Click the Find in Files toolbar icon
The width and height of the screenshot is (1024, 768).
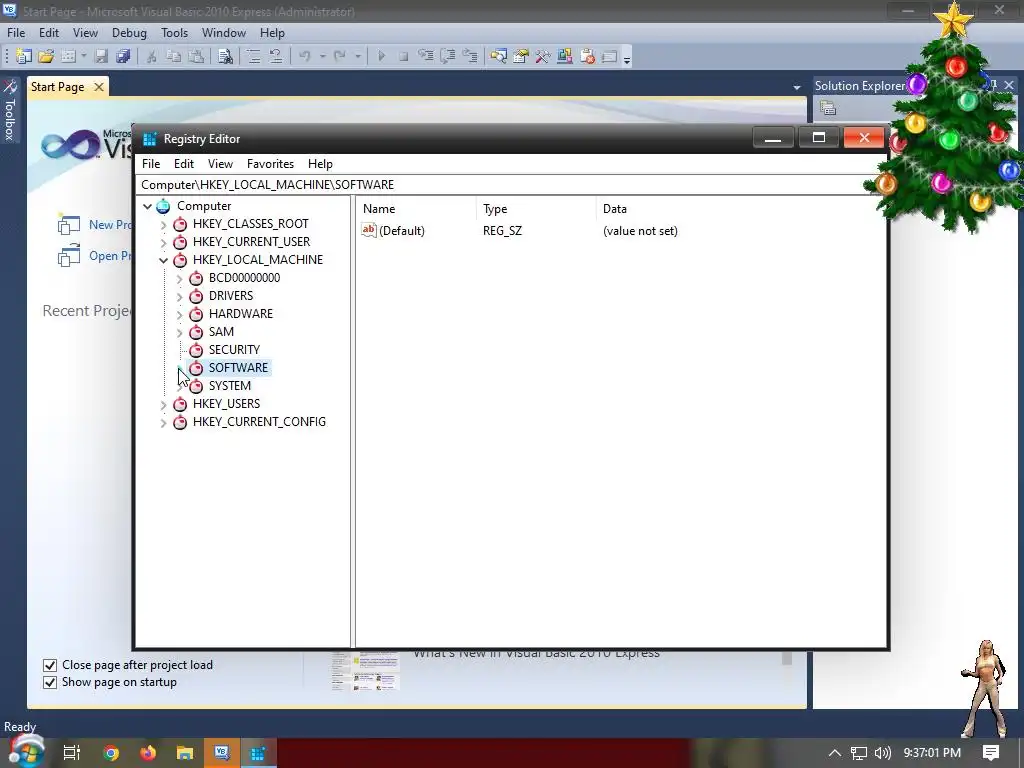coord(225,57)
